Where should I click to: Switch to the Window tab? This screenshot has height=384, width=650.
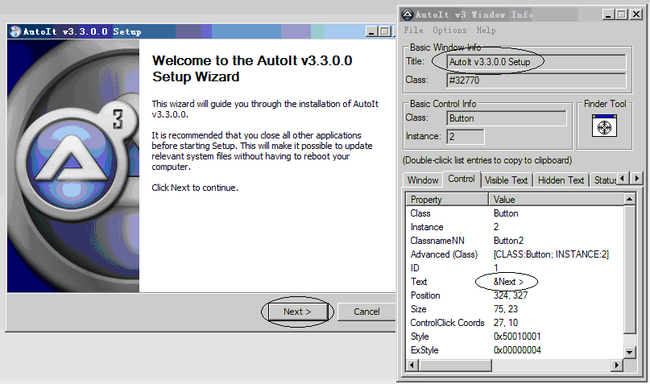[x=422, y=180]
